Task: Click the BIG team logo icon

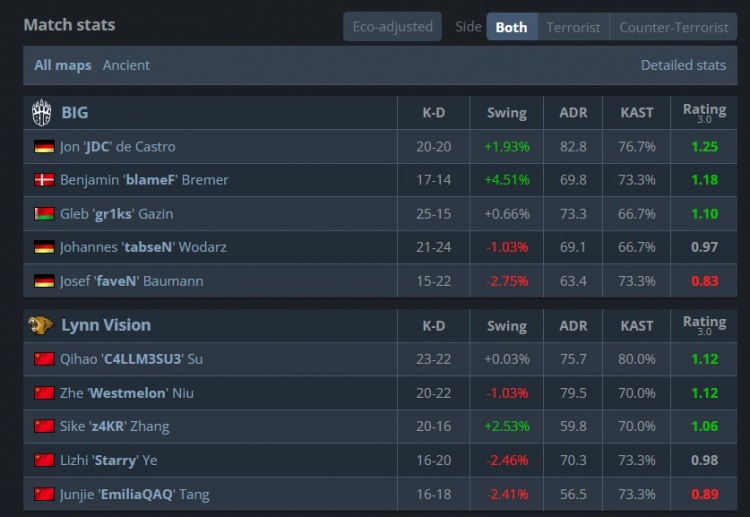Action: coord(42,112)
